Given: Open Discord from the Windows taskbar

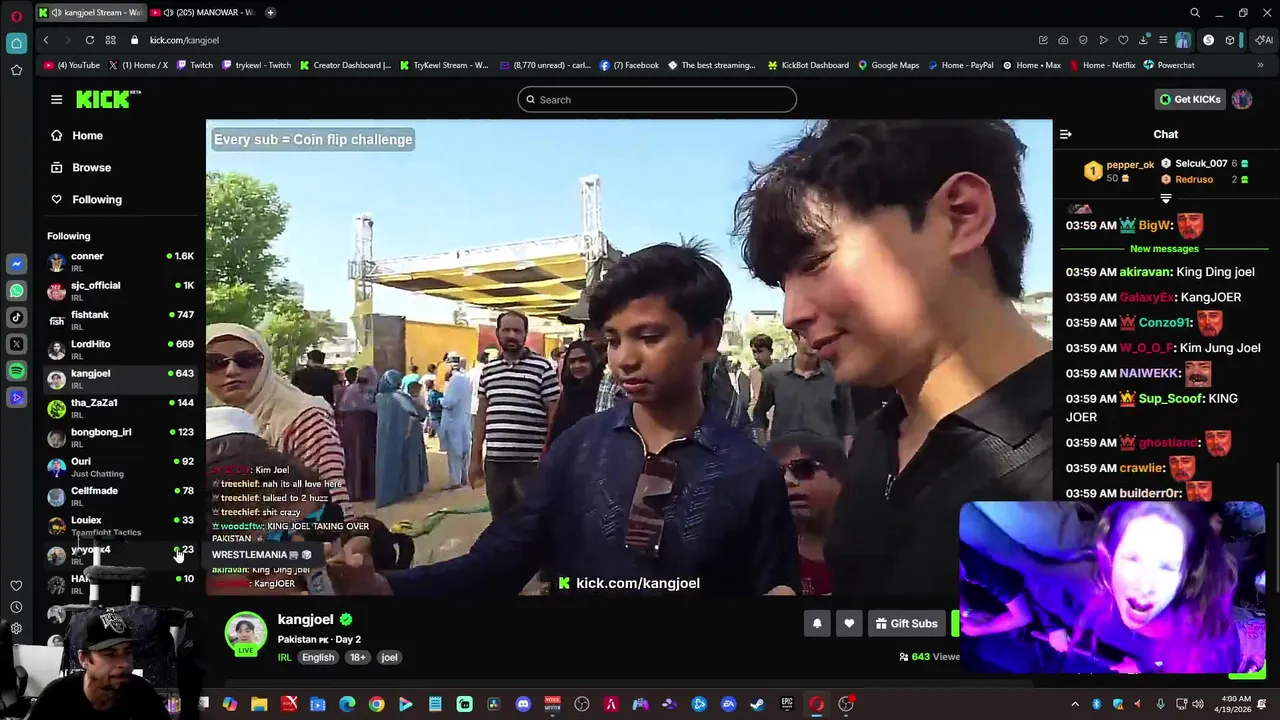Looking at the screenshot, I should tap(523, 704).
